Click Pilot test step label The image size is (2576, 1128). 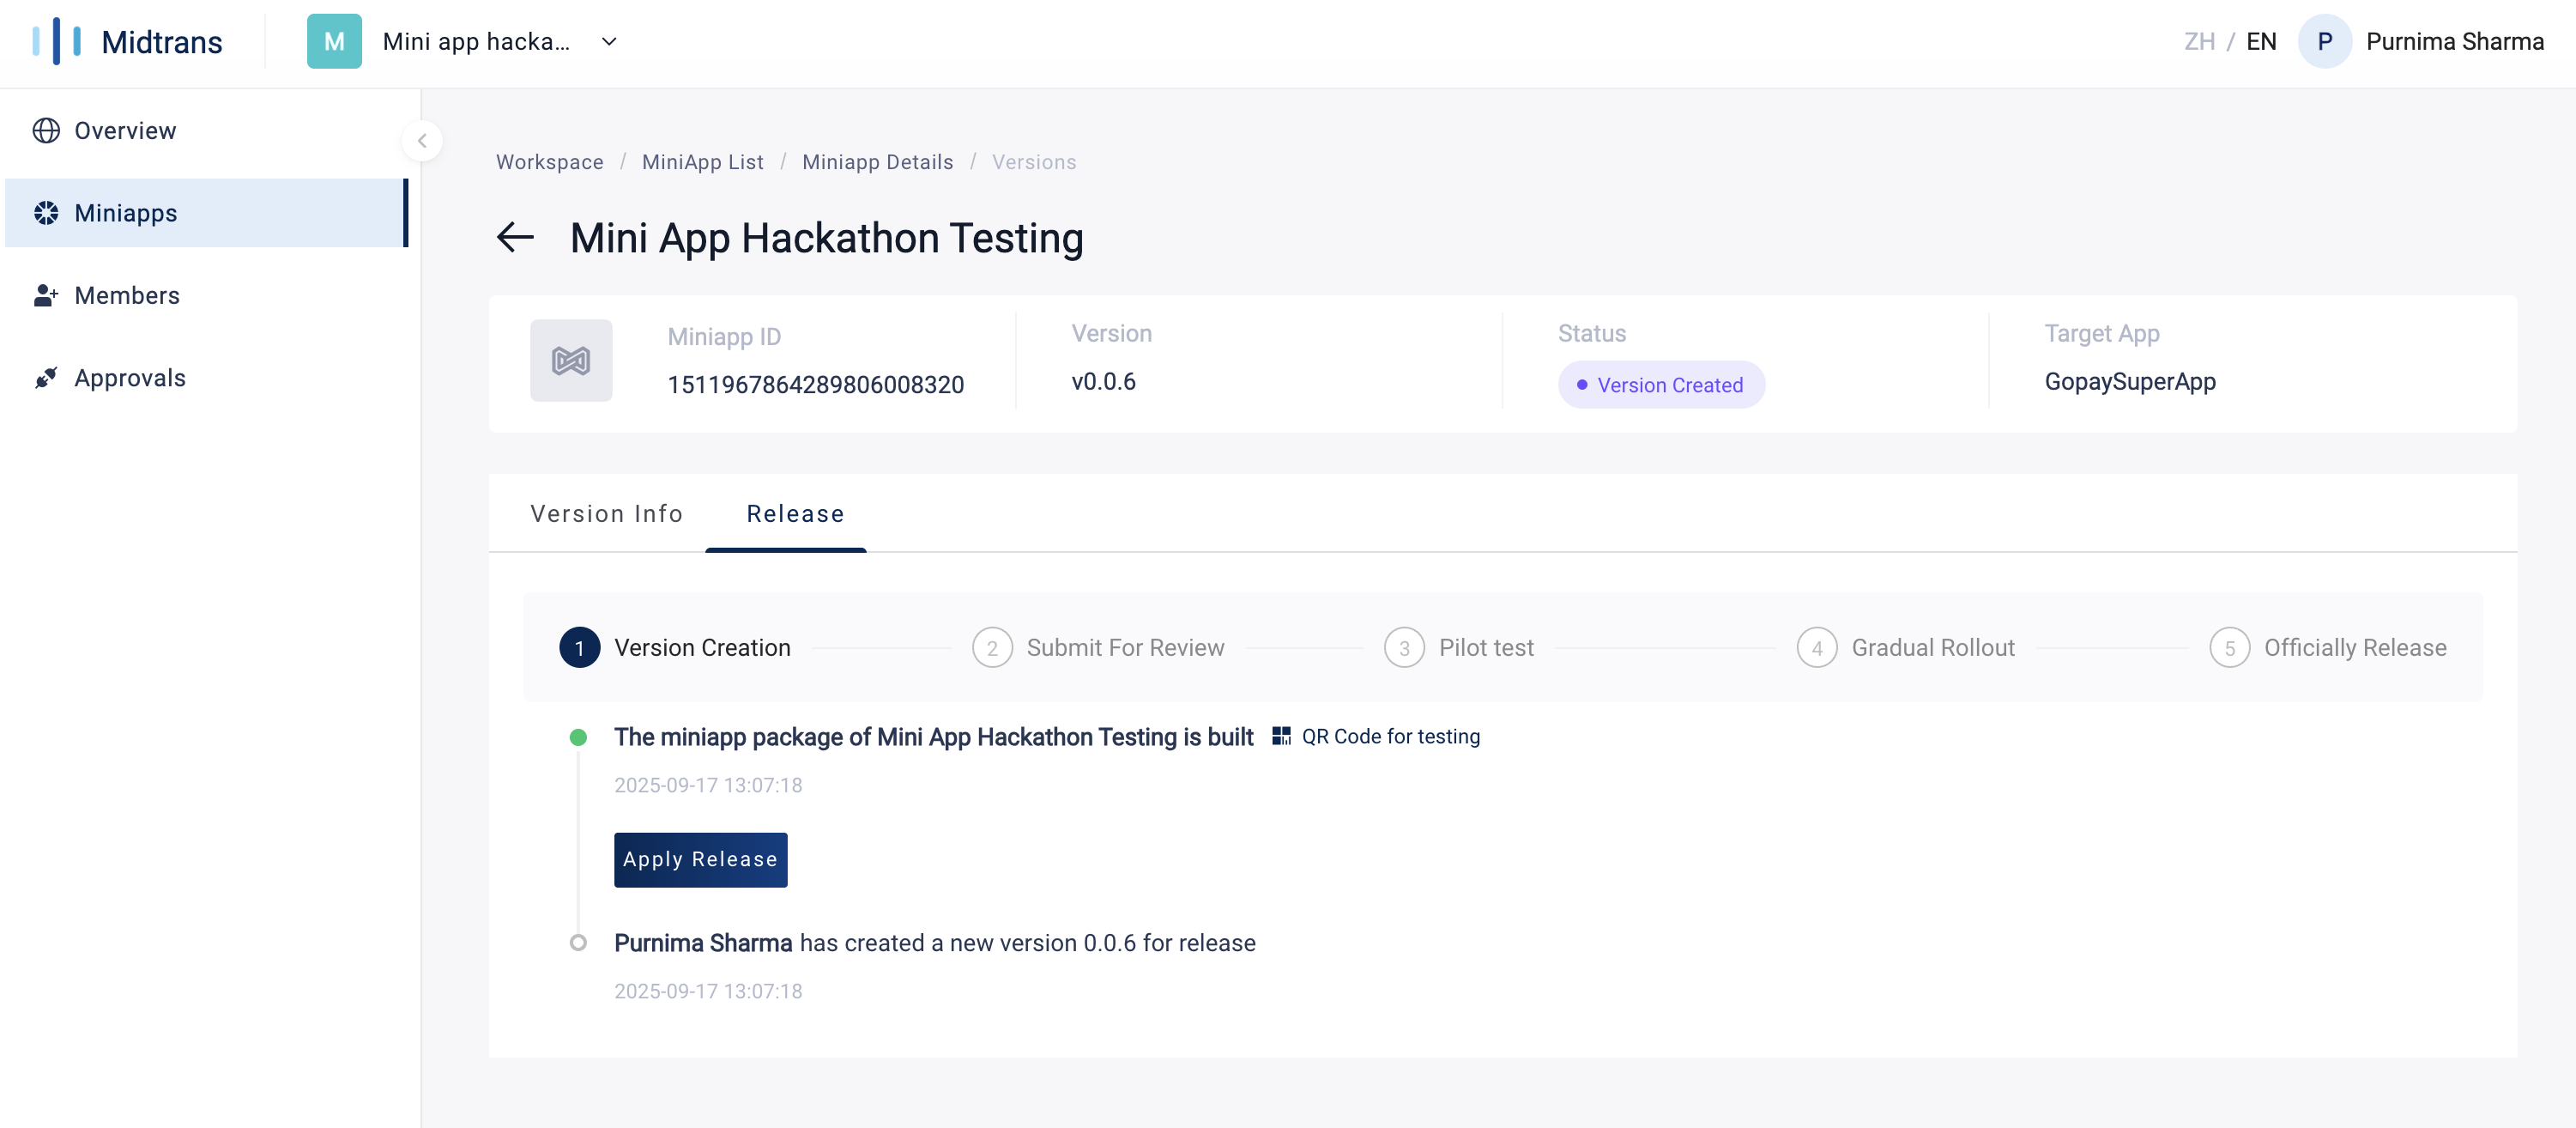(x=1486, y=648)
